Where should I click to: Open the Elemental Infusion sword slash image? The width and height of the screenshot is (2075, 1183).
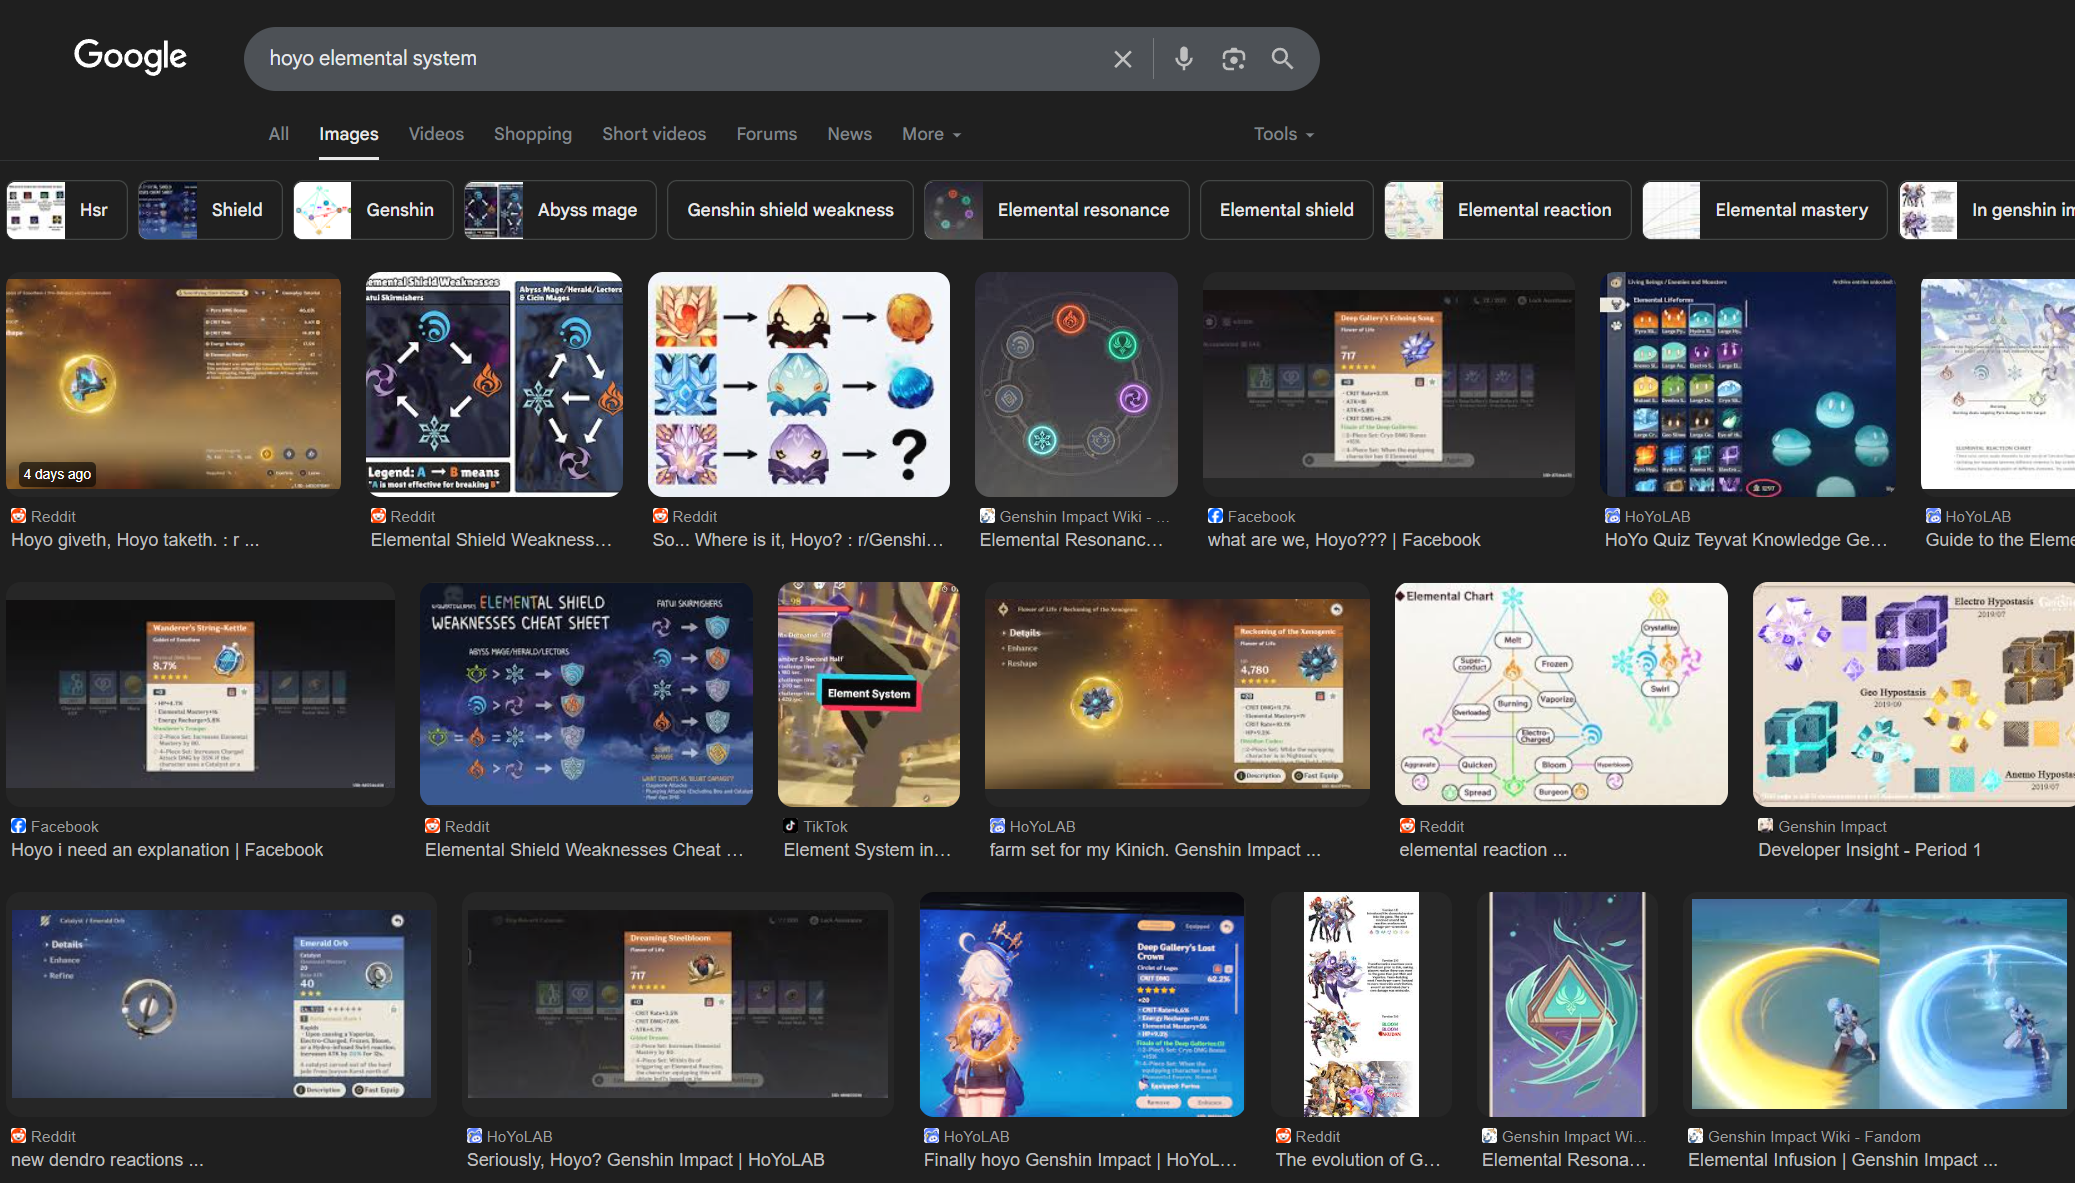point(1879,1004)
